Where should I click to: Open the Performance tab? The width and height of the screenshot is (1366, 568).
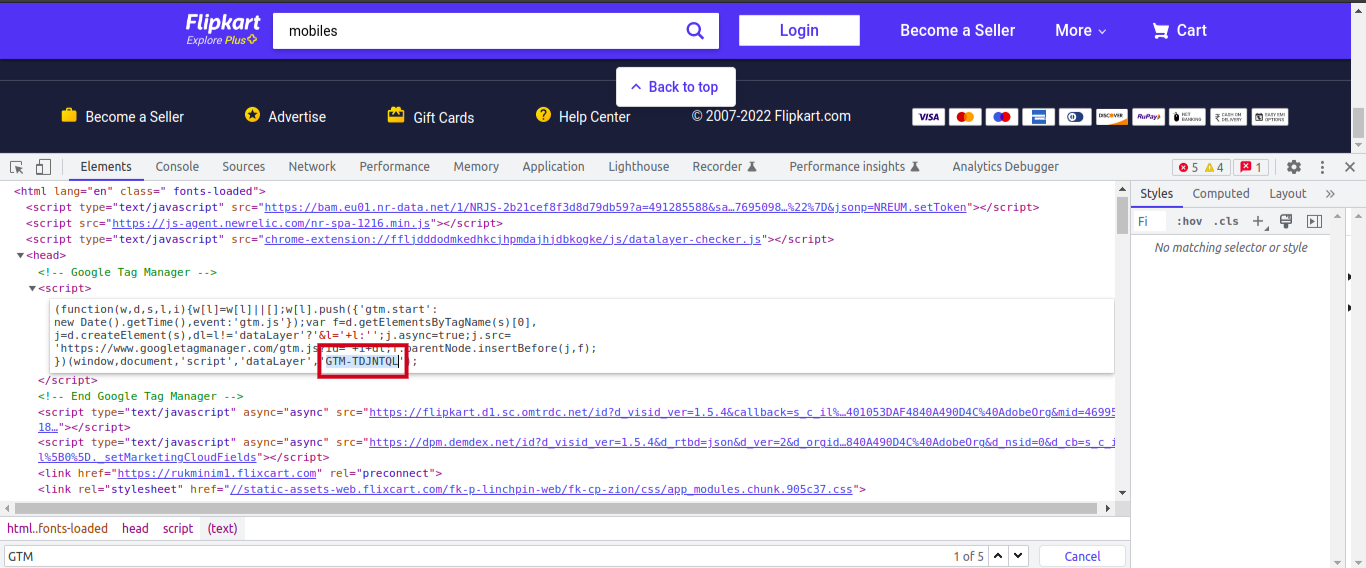[395, 167]
